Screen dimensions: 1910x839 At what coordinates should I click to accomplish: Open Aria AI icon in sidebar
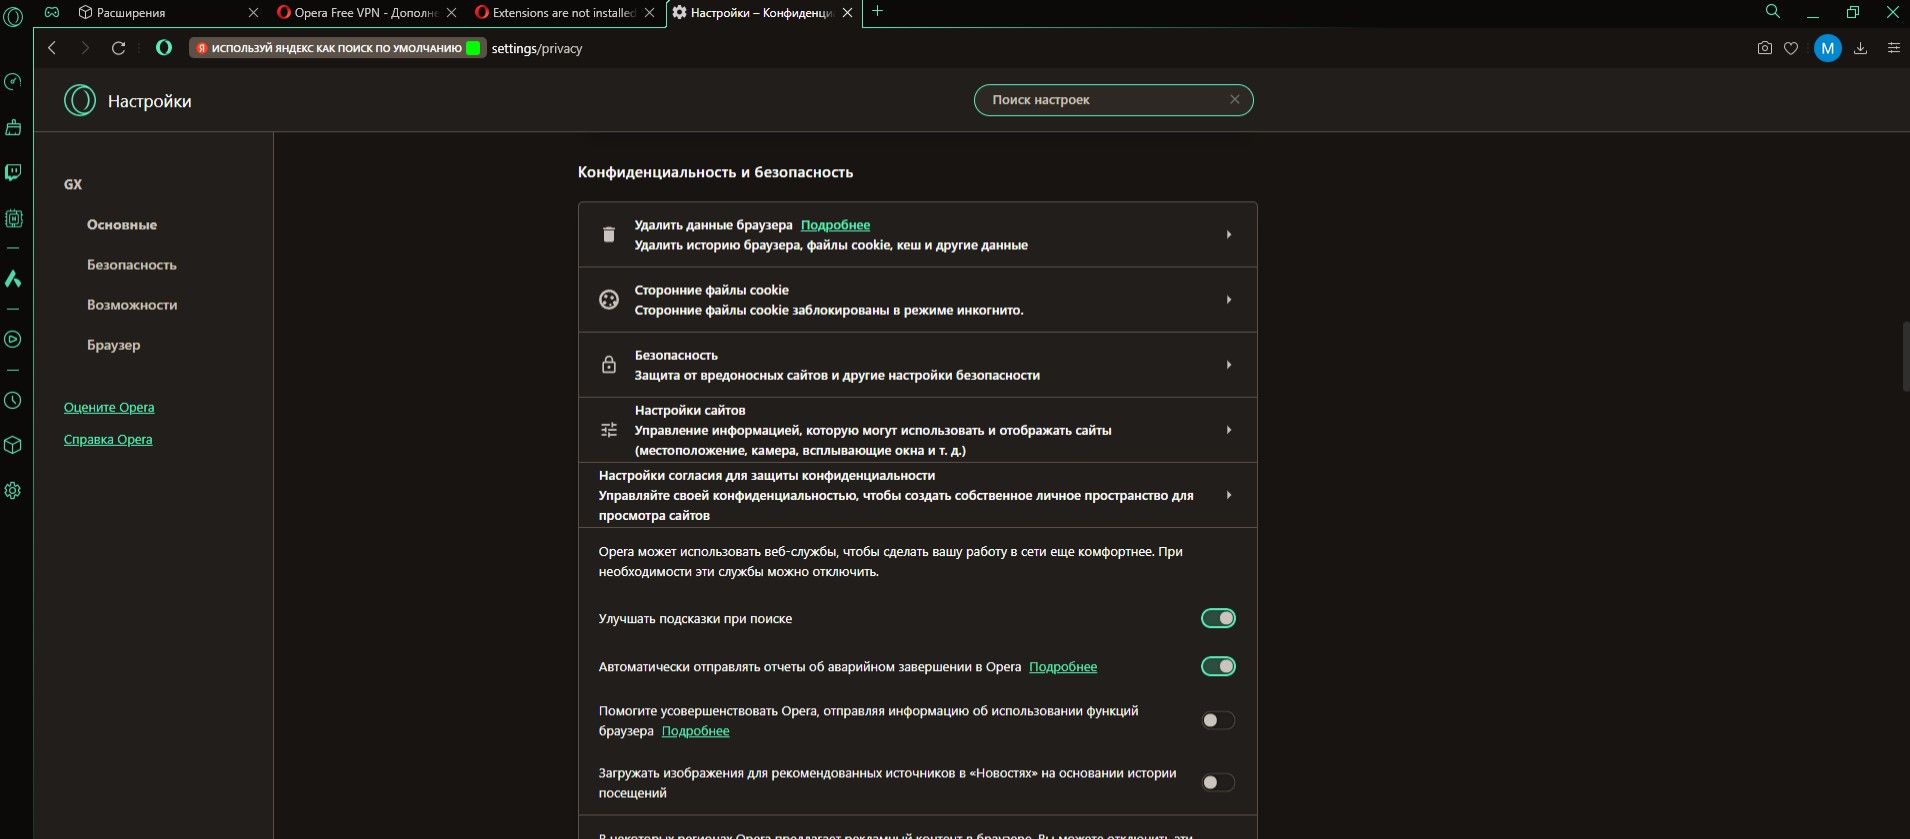pyautogui.click(x=13, y=279)
